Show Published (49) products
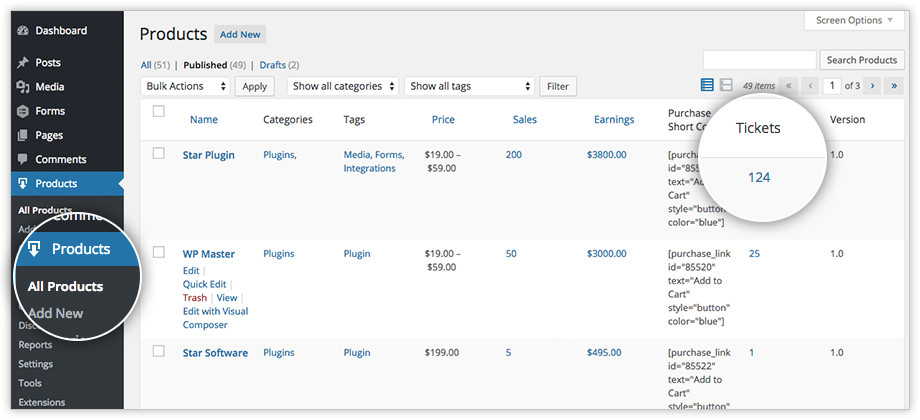Viewport: 920px width, 420px height. (215, 65)
